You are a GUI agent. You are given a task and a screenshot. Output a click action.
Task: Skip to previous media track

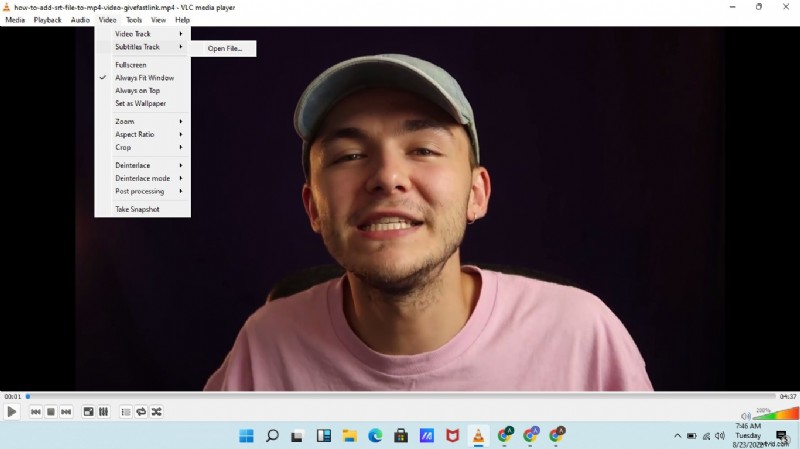point(35,412)
